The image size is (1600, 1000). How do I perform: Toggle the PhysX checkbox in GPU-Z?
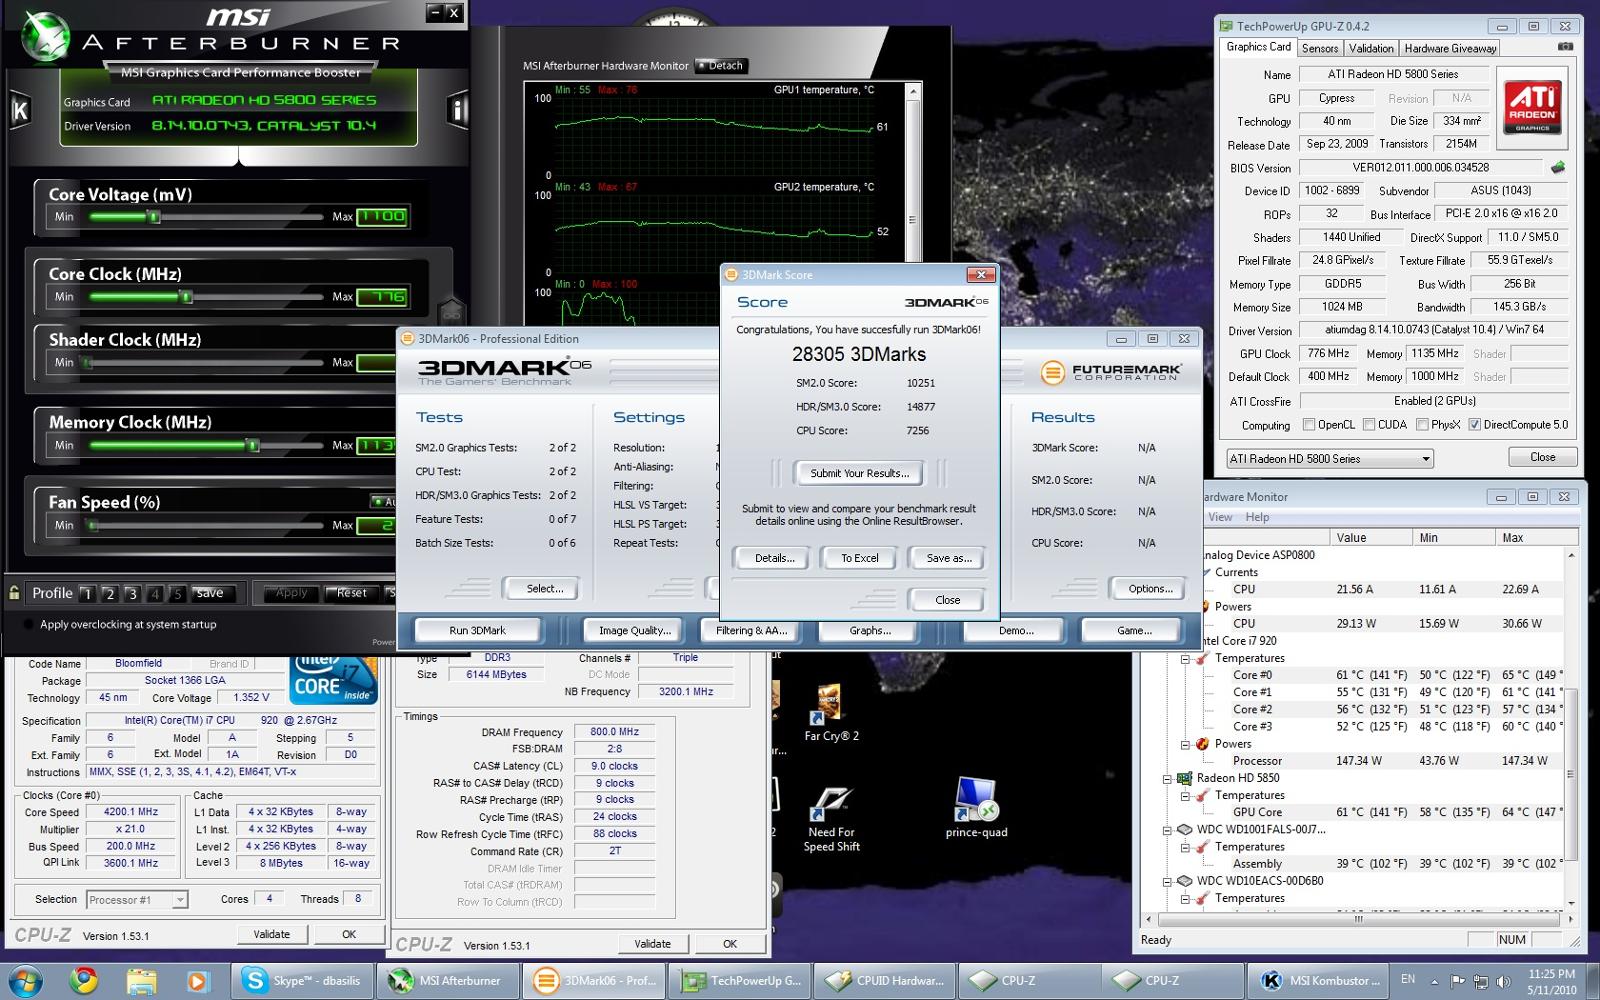(x=1421, y=425)
